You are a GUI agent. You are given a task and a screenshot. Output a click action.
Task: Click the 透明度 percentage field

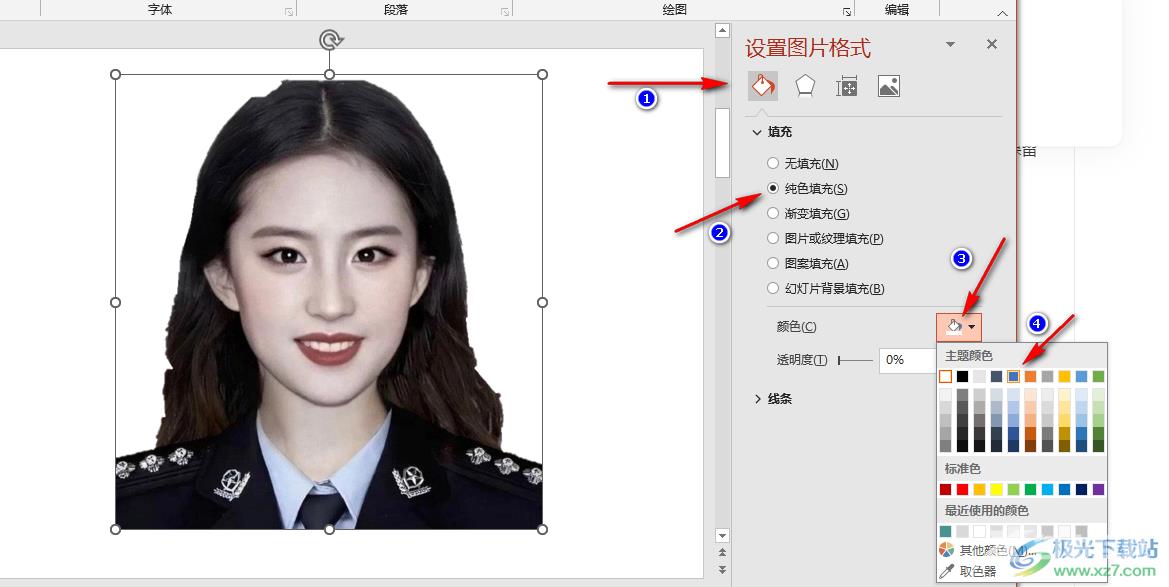pos(907,360)
